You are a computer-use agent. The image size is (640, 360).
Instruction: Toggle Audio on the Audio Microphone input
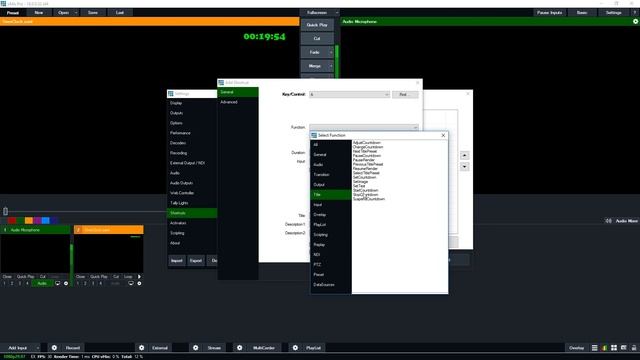(x=42, y=283)
